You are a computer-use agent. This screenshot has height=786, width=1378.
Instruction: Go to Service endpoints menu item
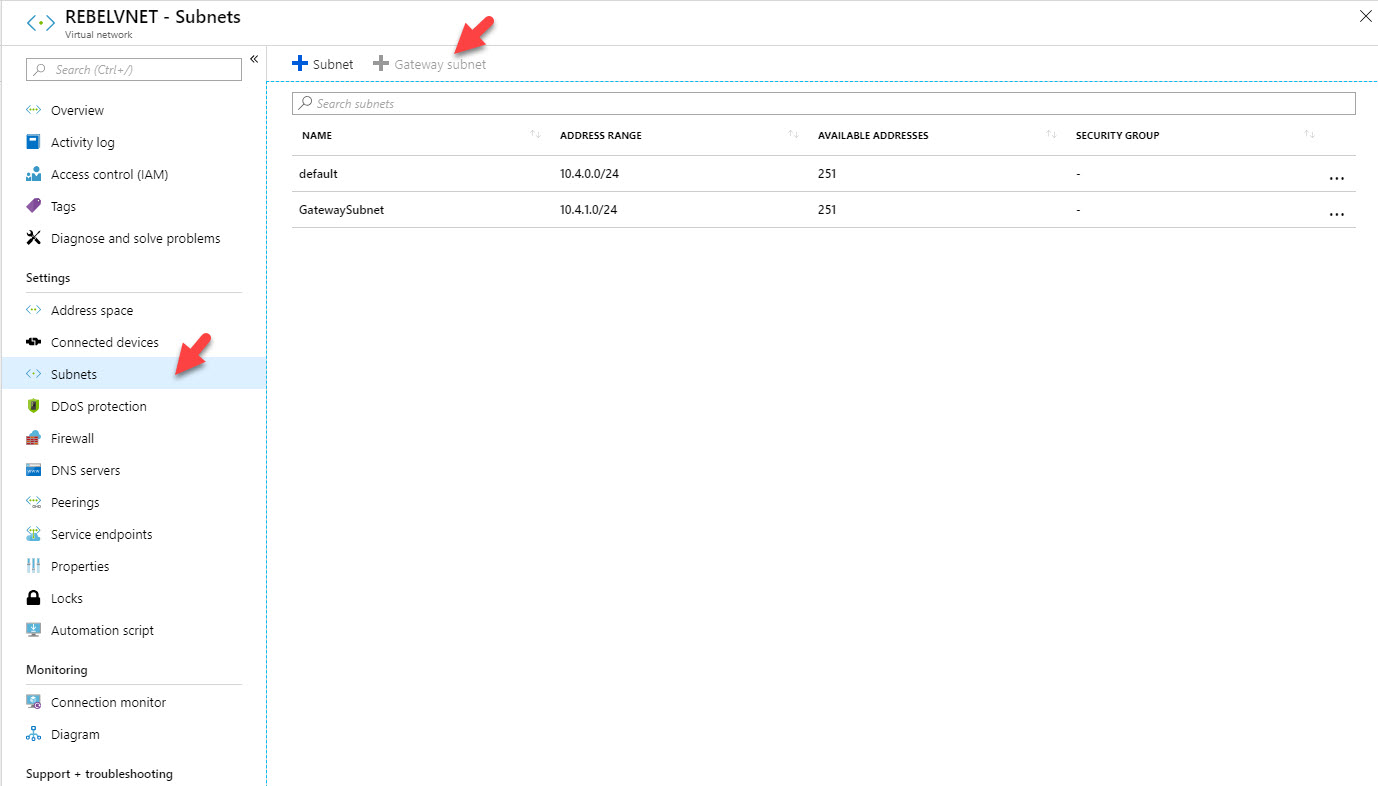click(x=133, y=534)
